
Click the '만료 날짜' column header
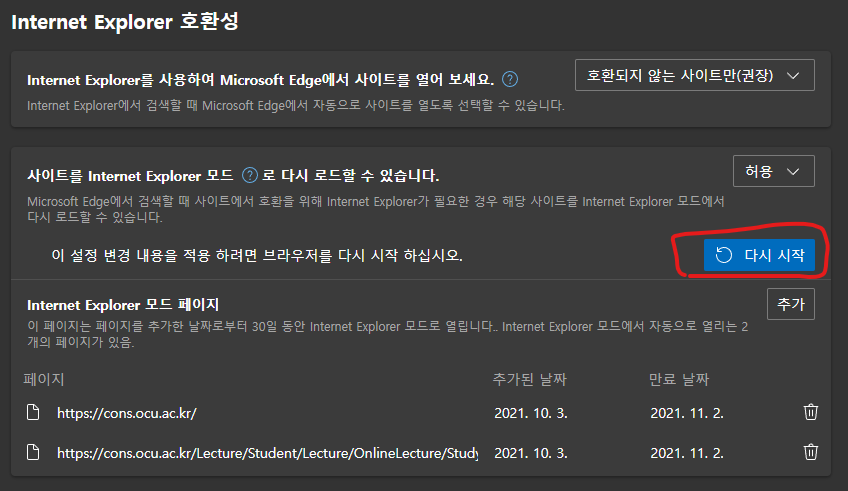tap(679, 380)
